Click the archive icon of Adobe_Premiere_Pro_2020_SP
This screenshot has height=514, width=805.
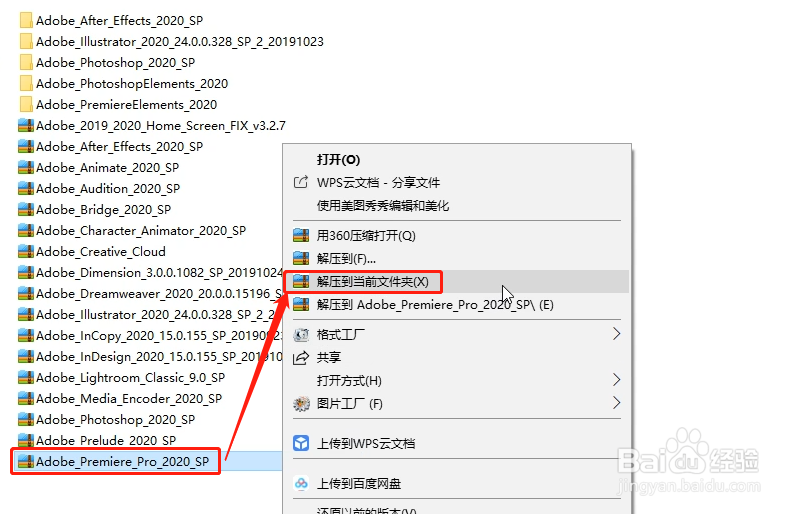26,462
